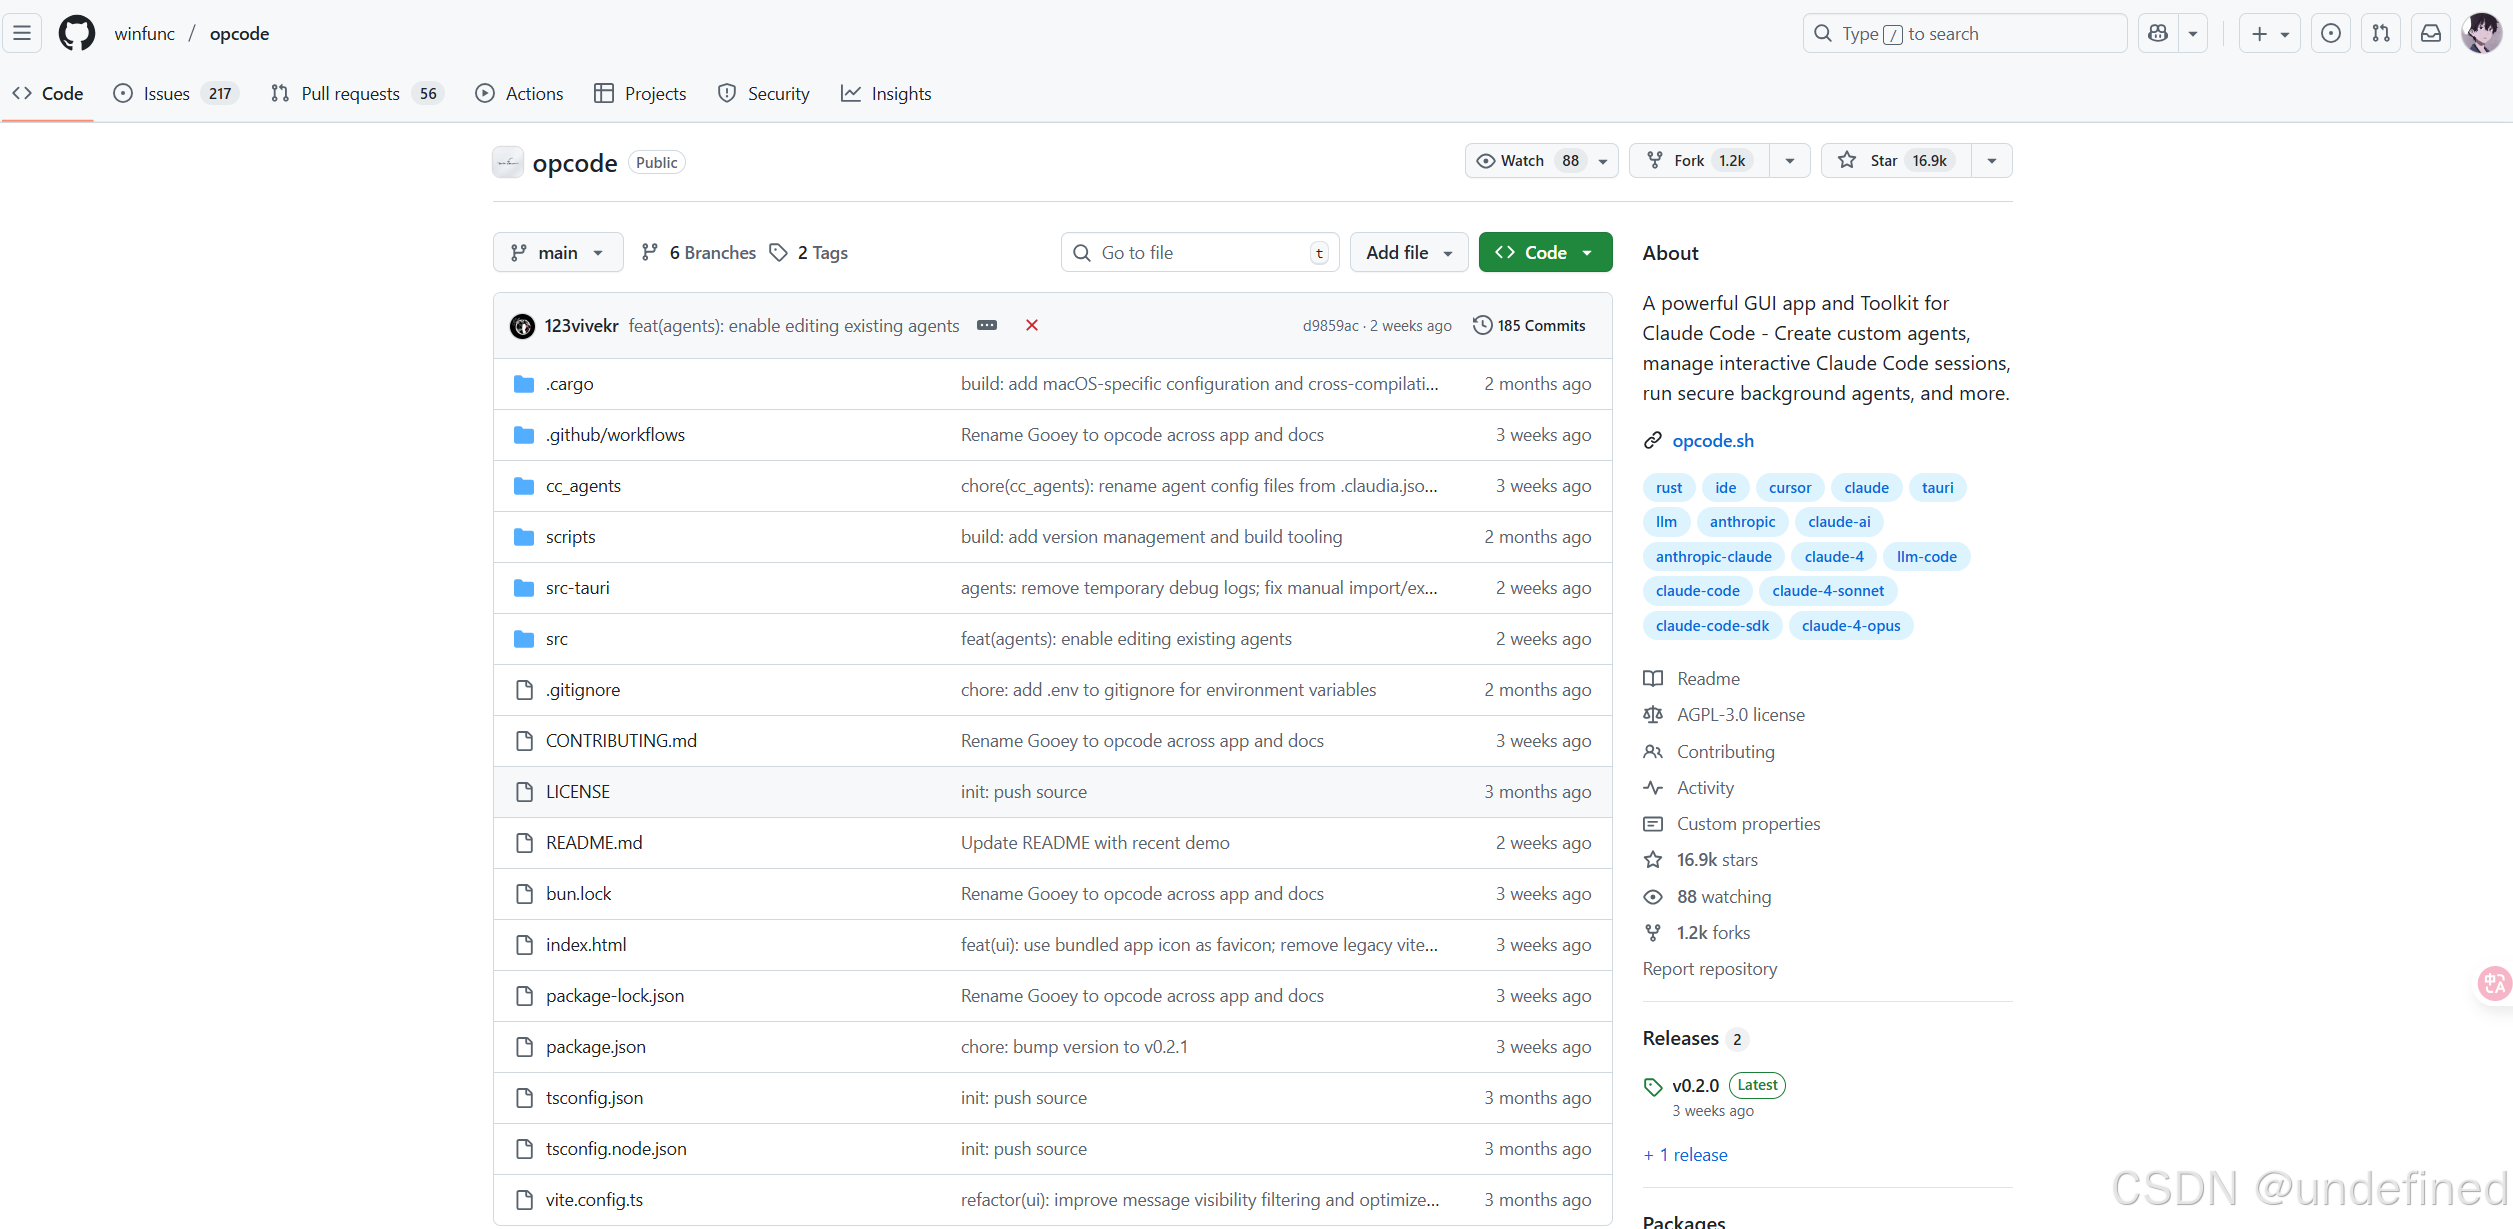Image resolution: width=2513 pixels, height=1229 pixels.
Task: Open the Insights tab
Action: 886,93
